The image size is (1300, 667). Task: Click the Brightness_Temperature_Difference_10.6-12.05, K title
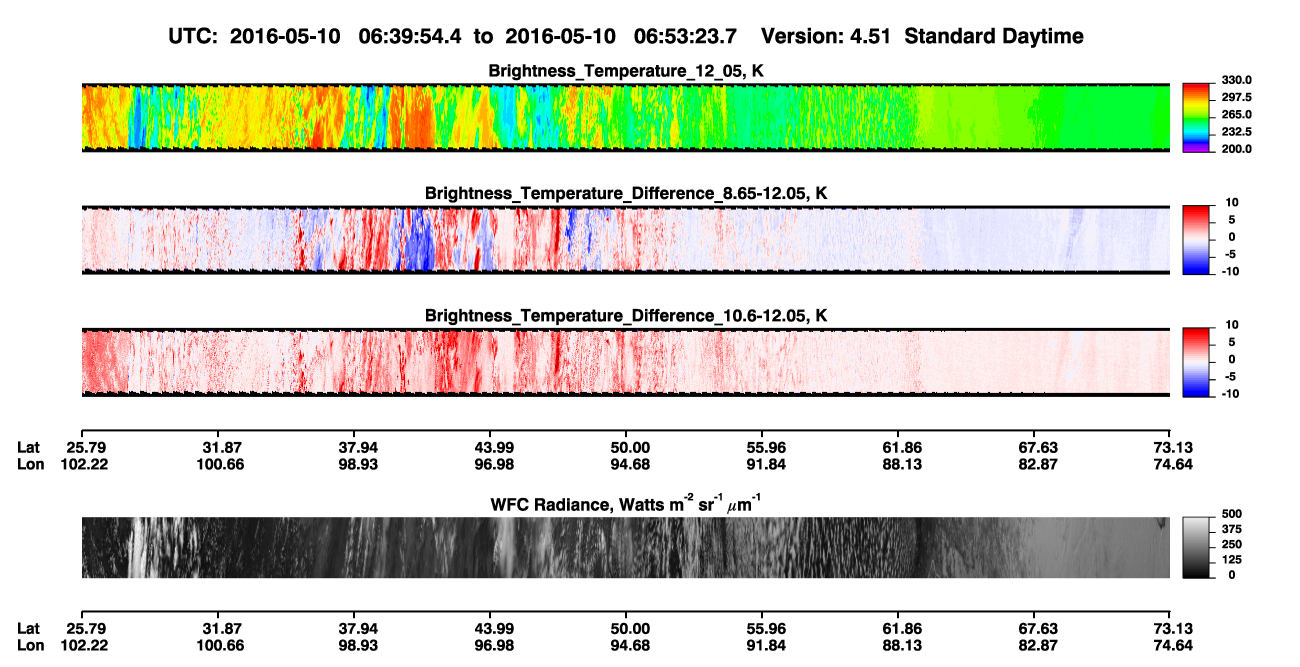click(625, 315)
